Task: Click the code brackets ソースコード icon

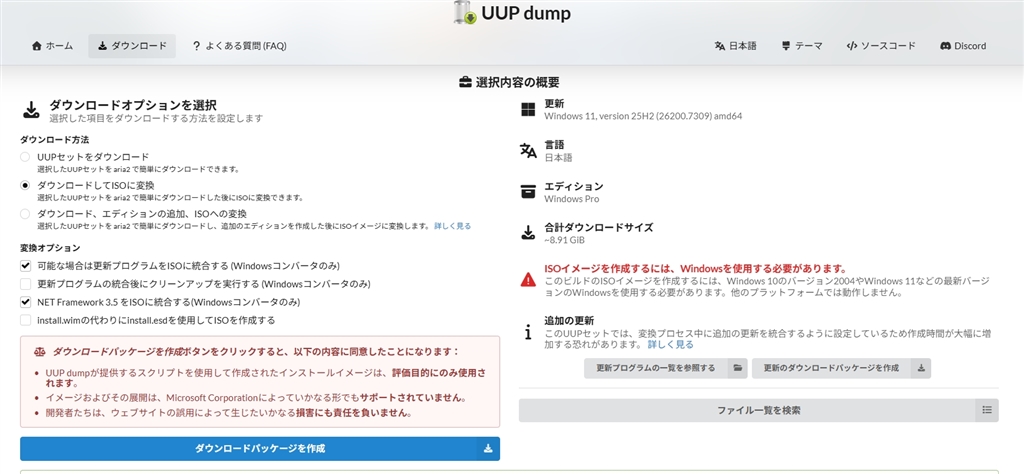Action: click(852, 46)
